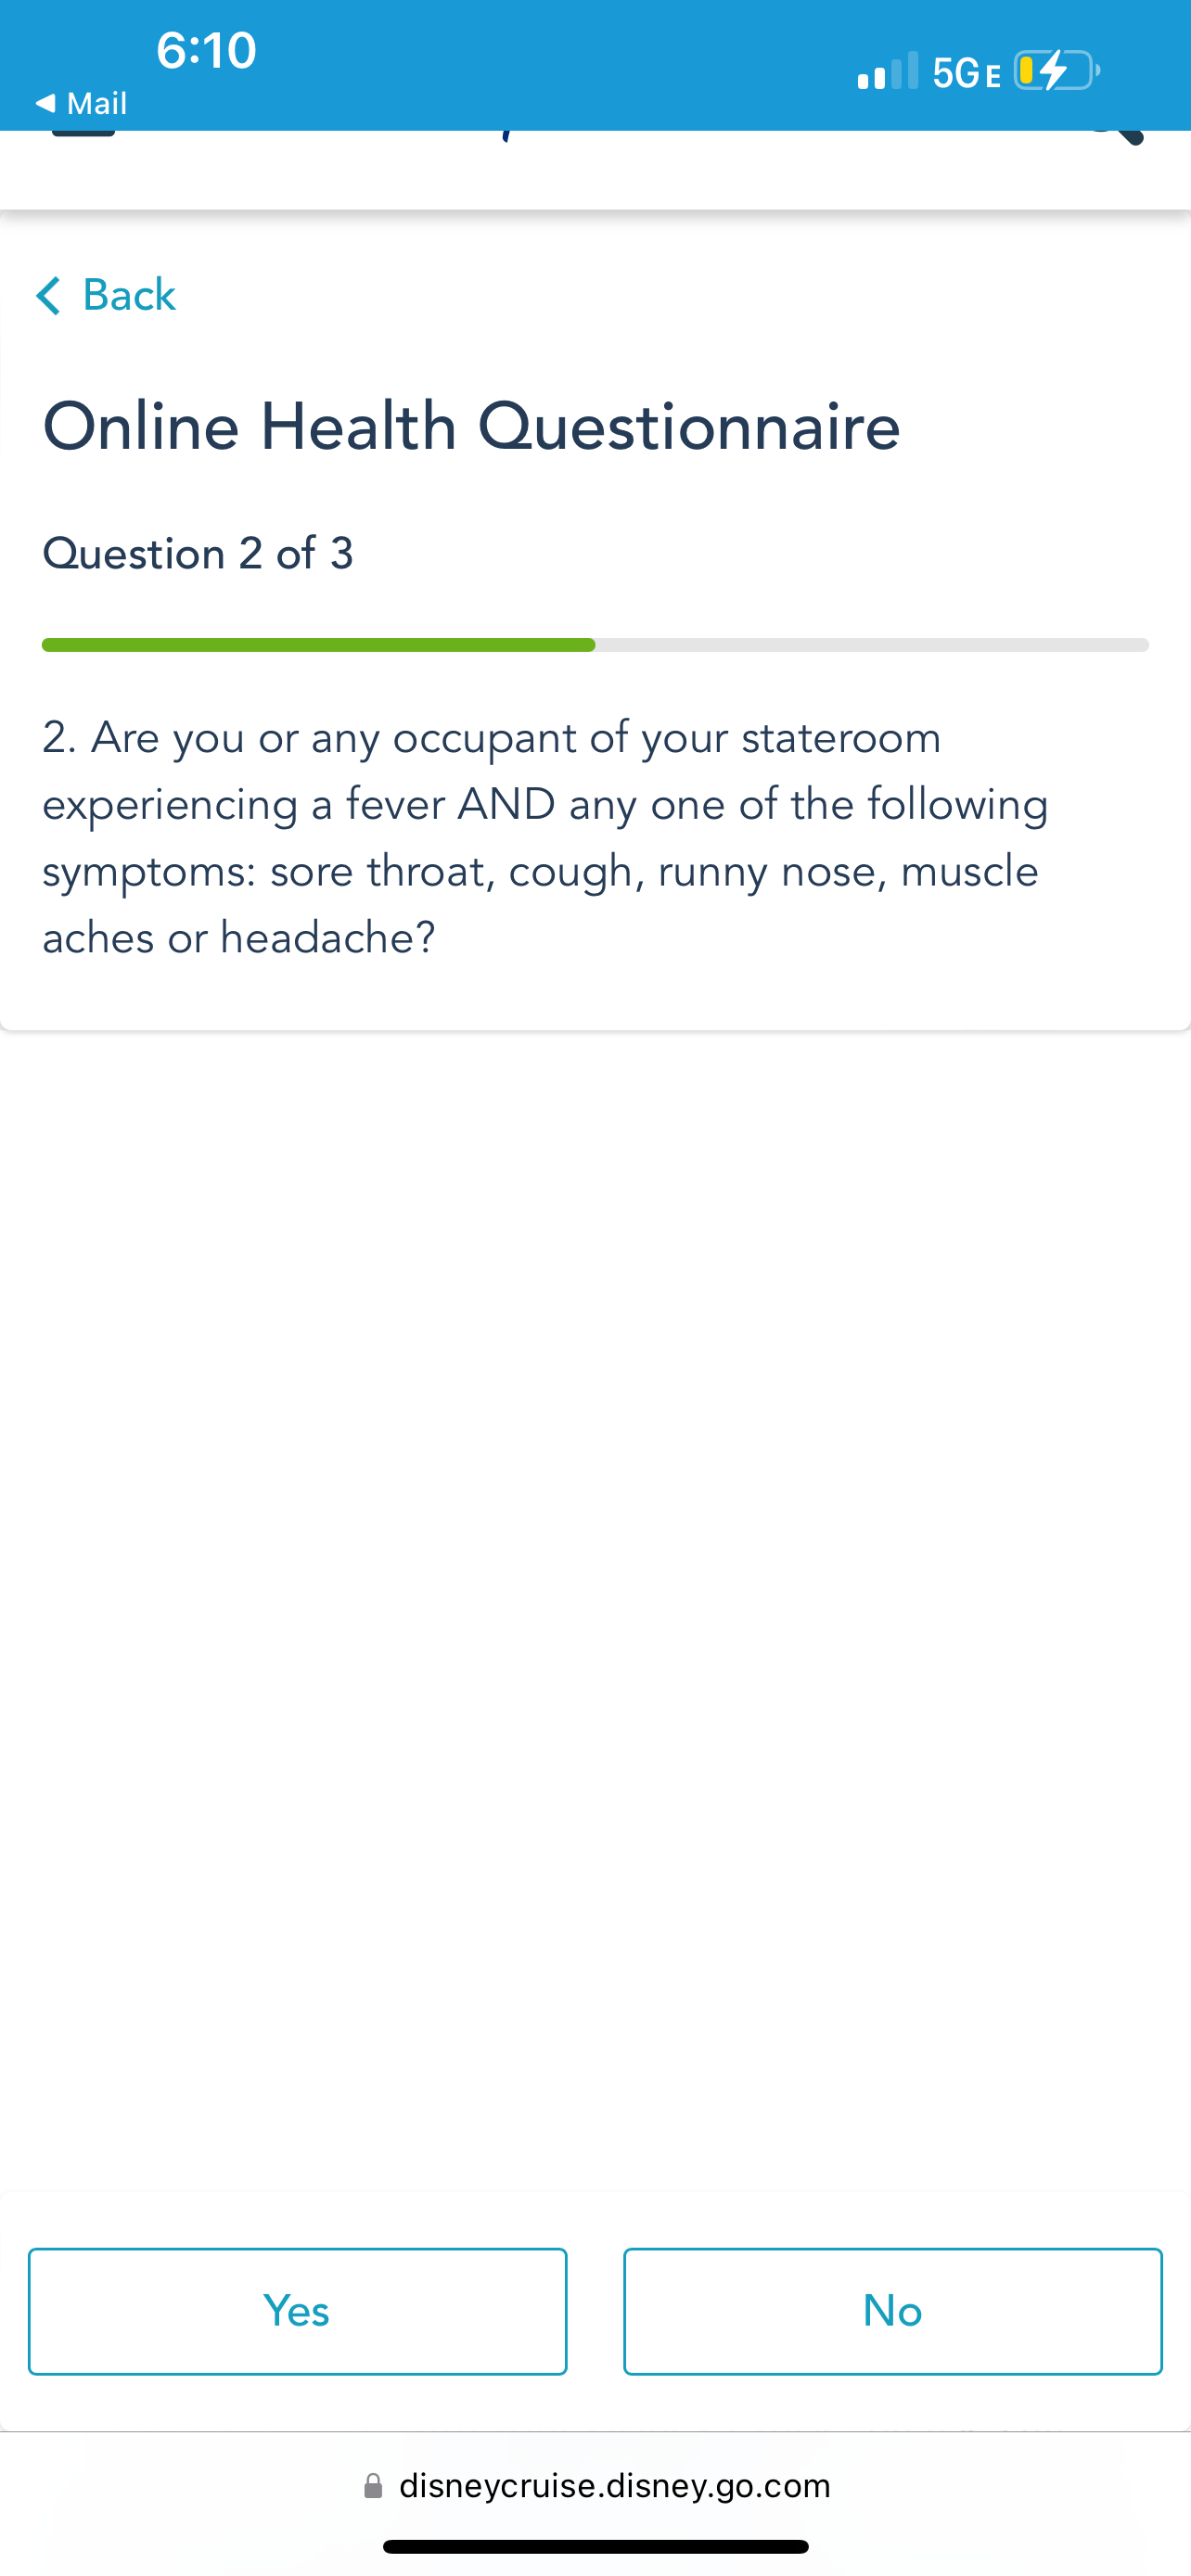Screen dimensions: 1191x2576
Task: Answer Yes to the fever question
Action: 298,2311
